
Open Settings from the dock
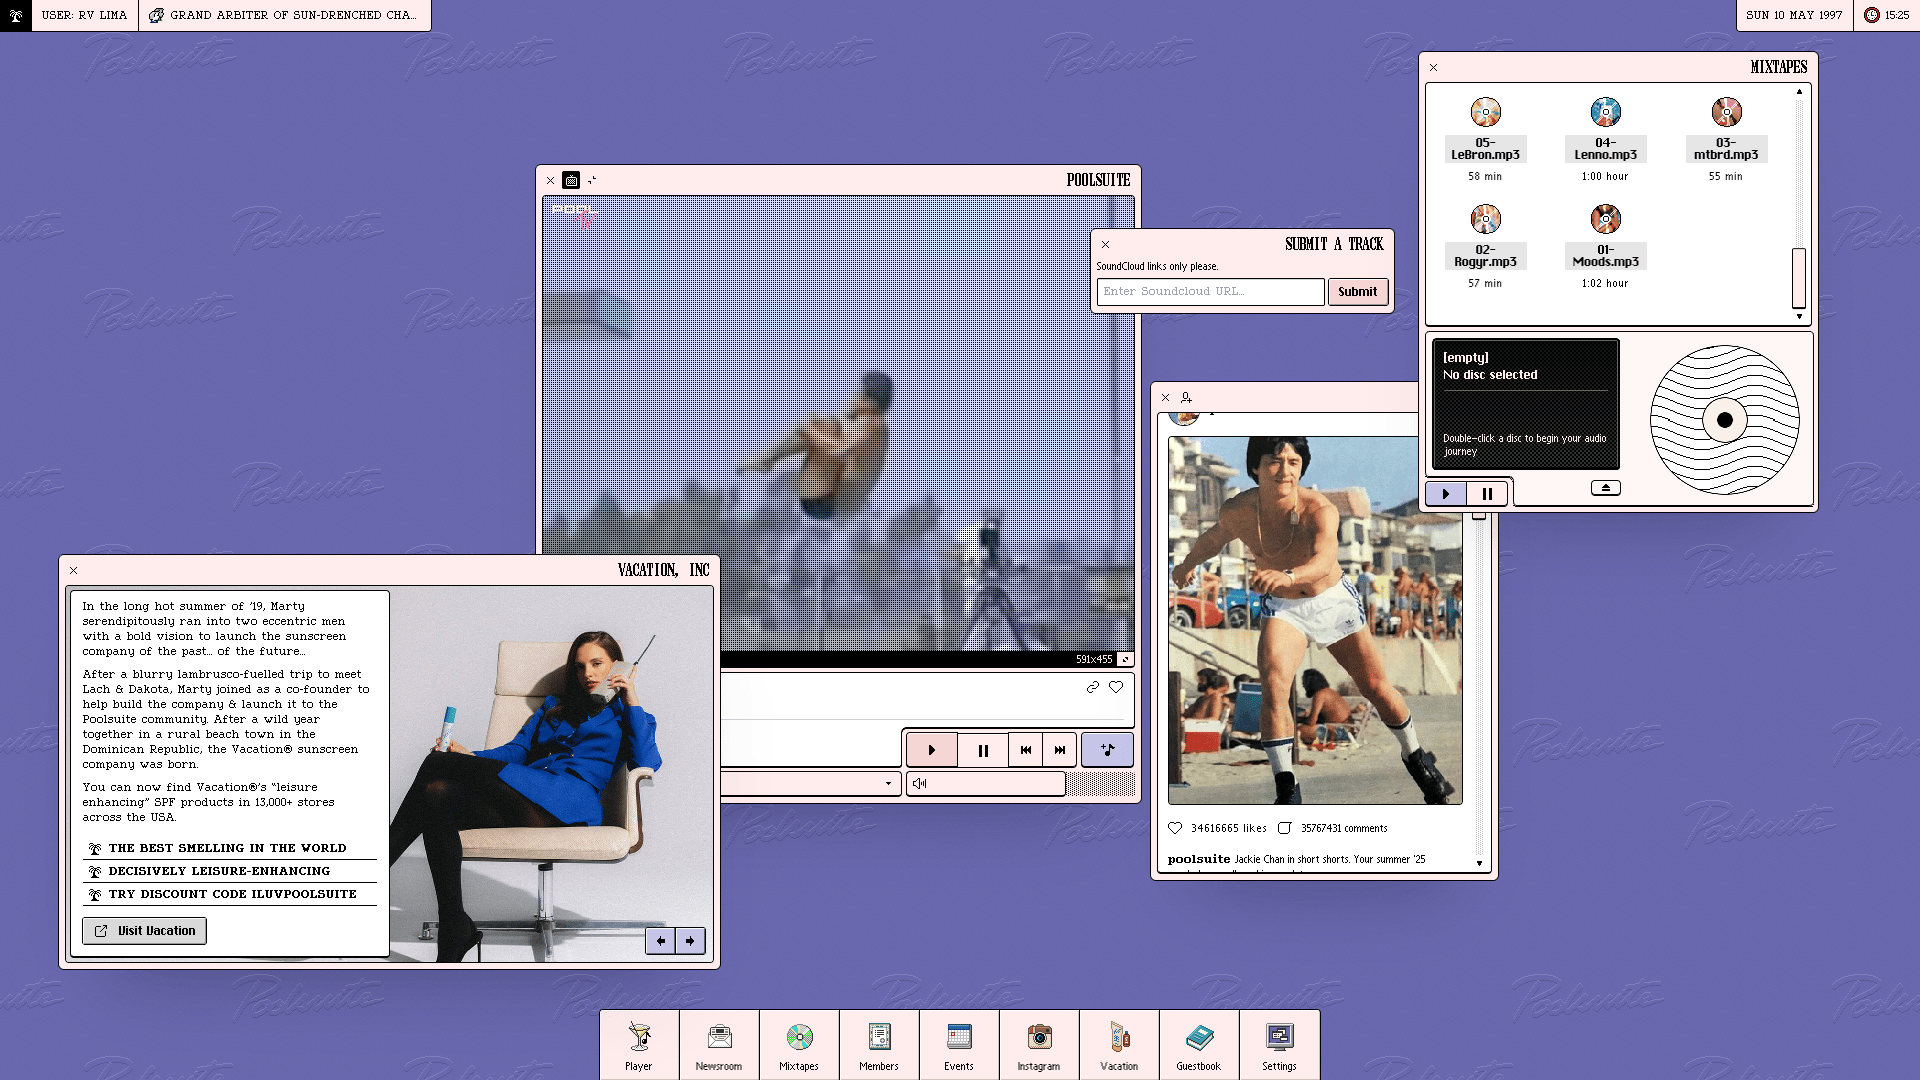tap(1279, 1046)
